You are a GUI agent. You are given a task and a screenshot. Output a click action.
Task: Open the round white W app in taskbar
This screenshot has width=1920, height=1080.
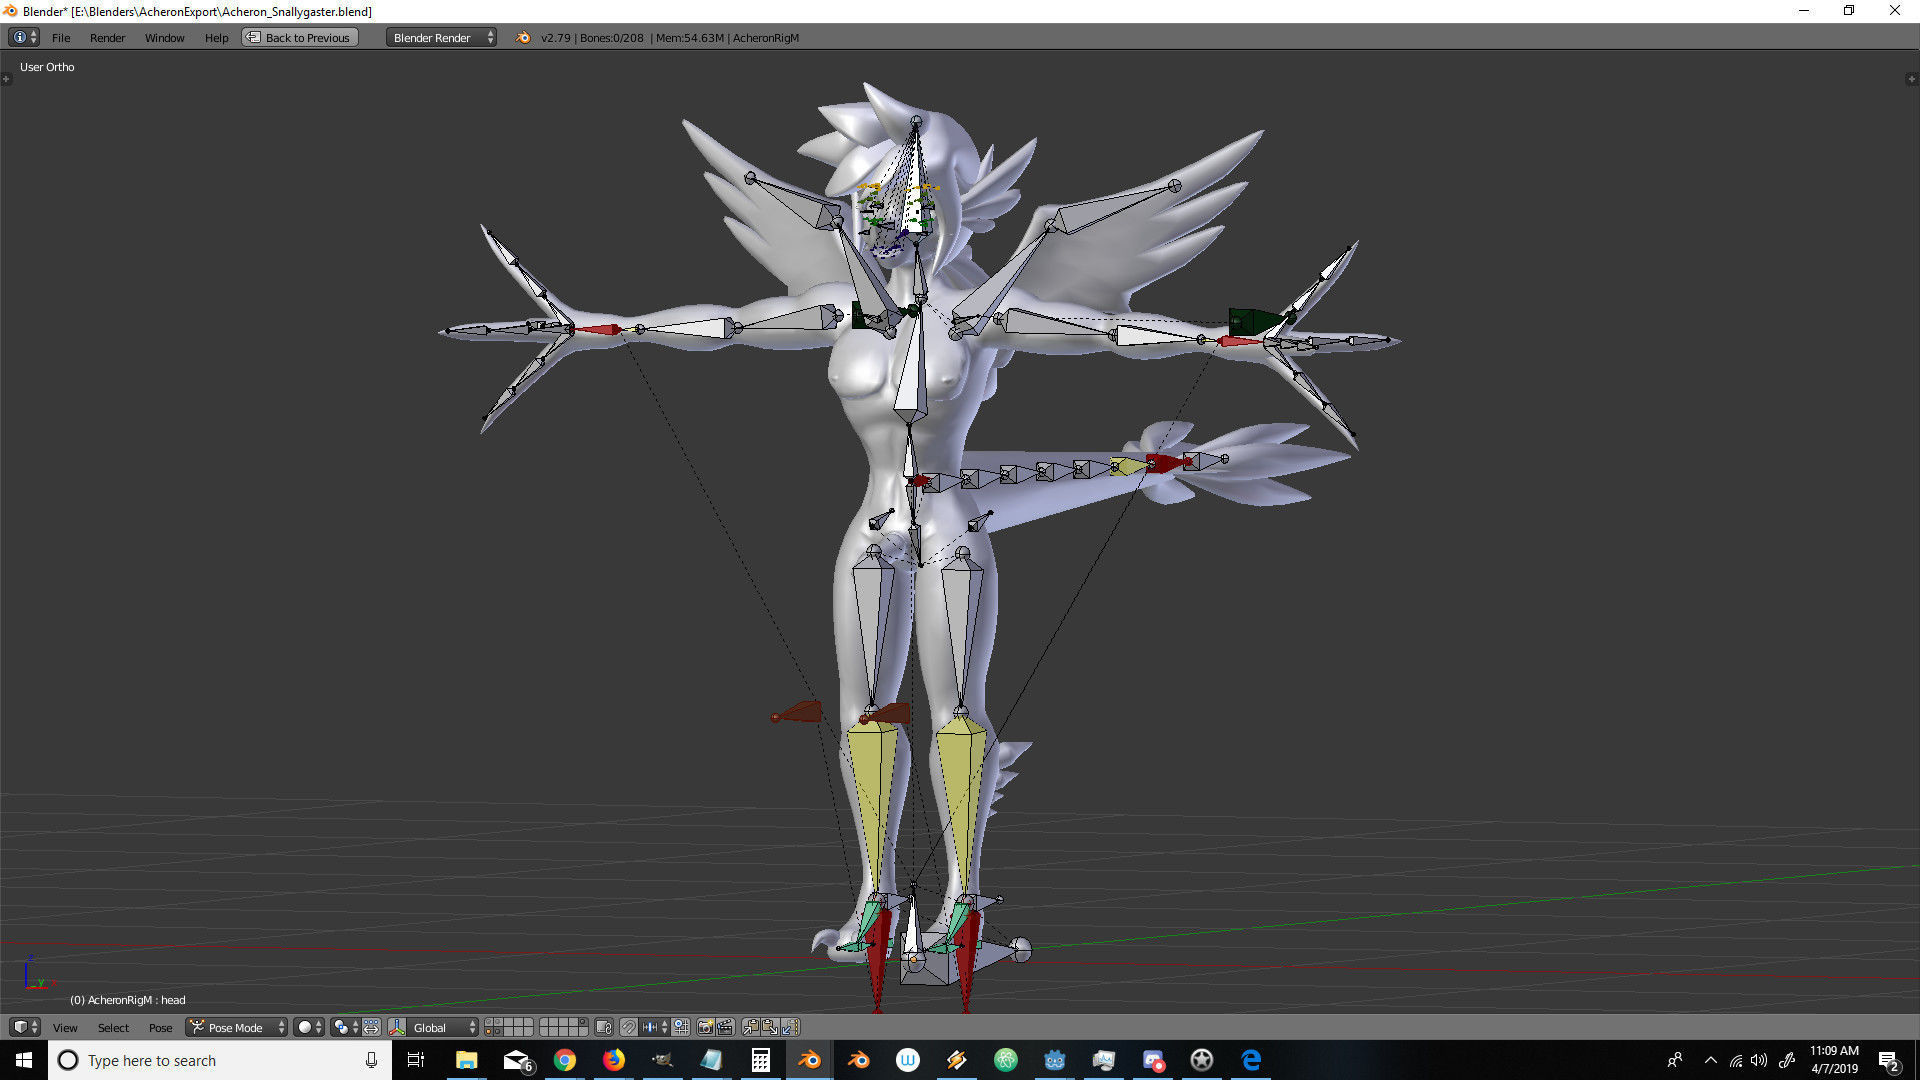coord(908,1060)
